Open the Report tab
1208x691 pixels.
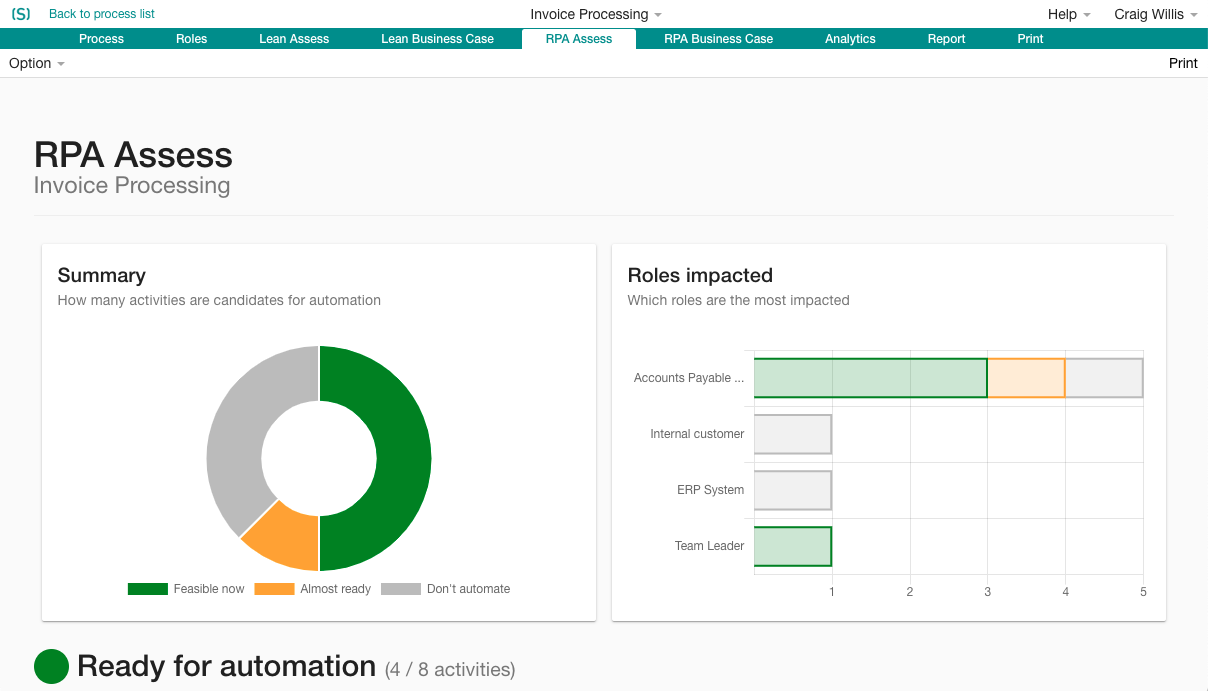point(946,39)
